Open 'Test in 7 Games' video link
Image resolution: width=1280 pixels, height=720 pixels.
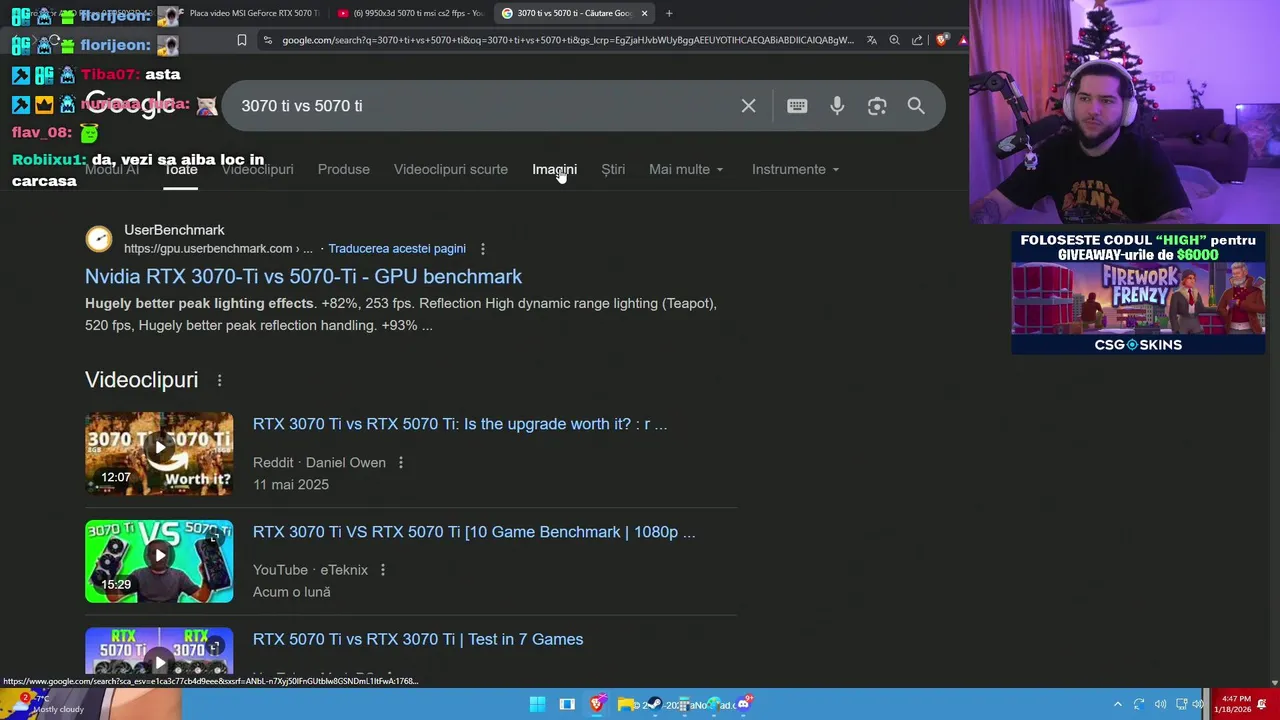coord(418,639)
